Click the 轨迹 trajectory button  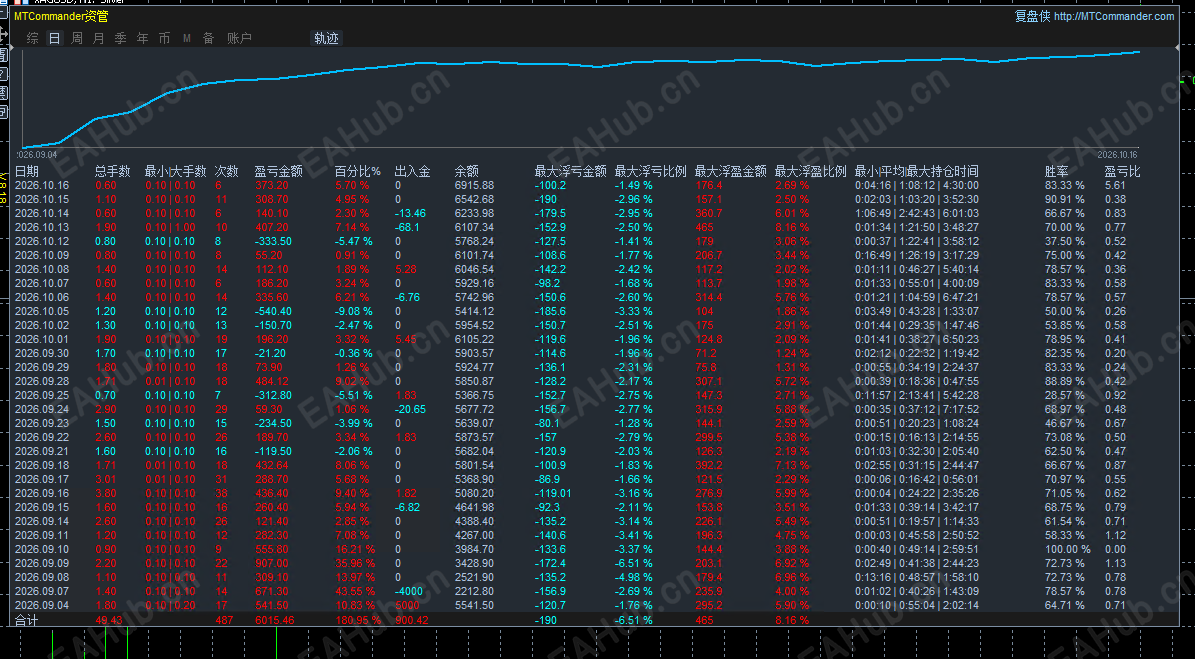point(326,38)
